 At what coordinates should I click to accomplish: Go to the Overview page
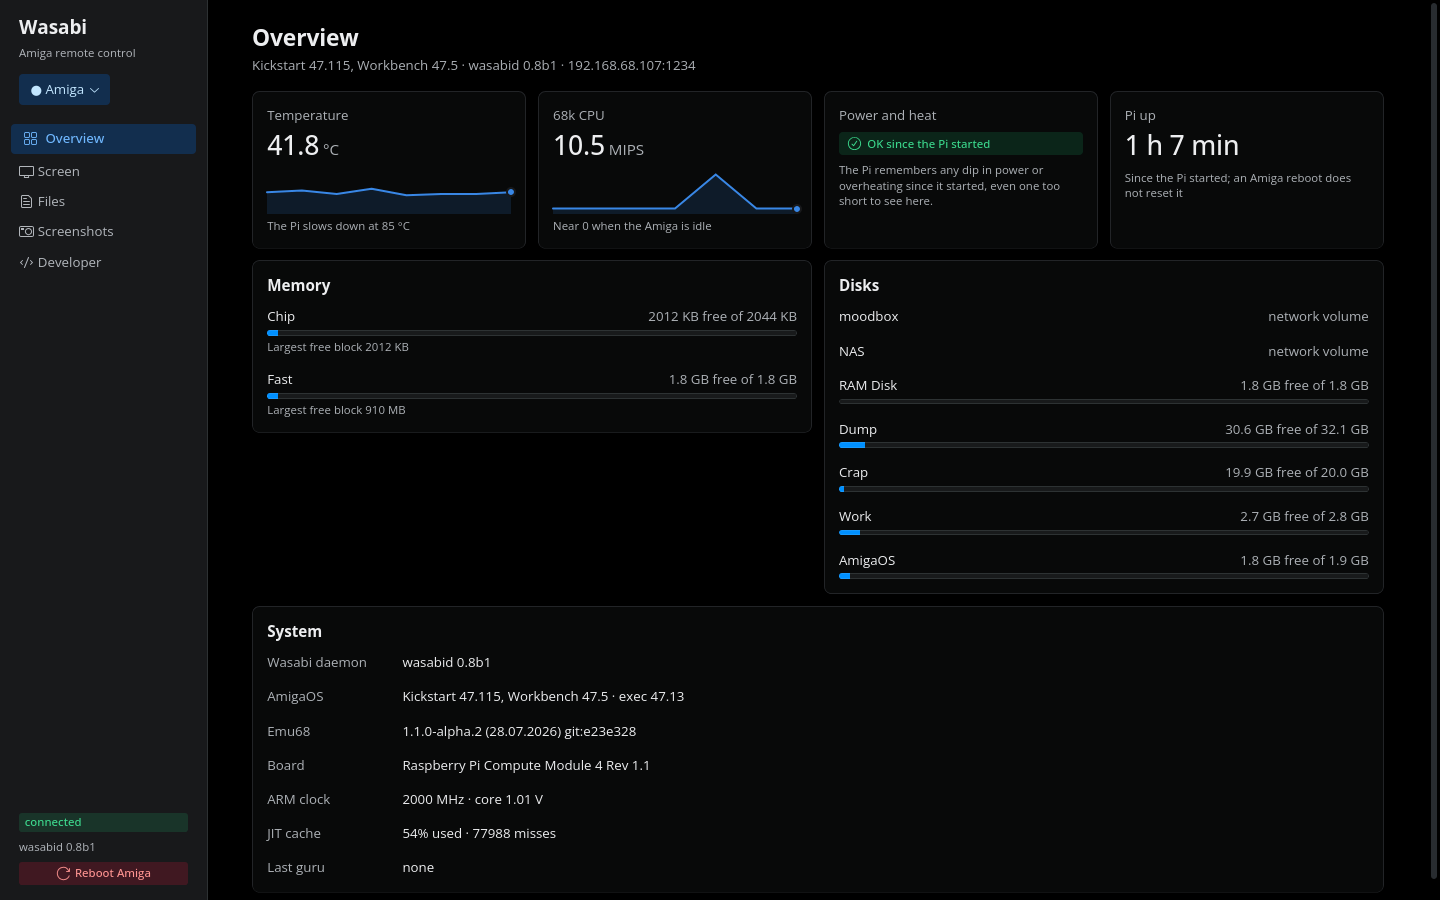(103, 139)
